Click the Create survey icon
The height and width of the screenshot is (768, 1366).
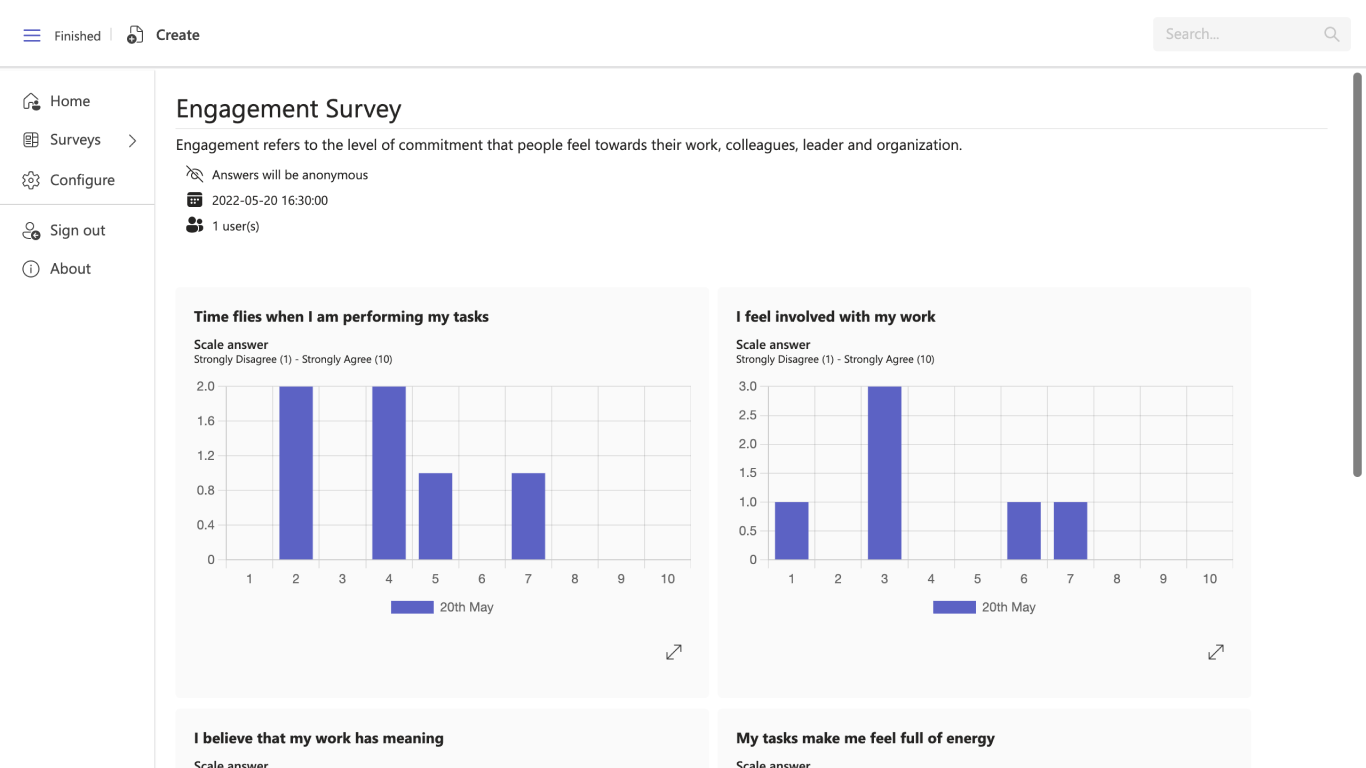135,36
